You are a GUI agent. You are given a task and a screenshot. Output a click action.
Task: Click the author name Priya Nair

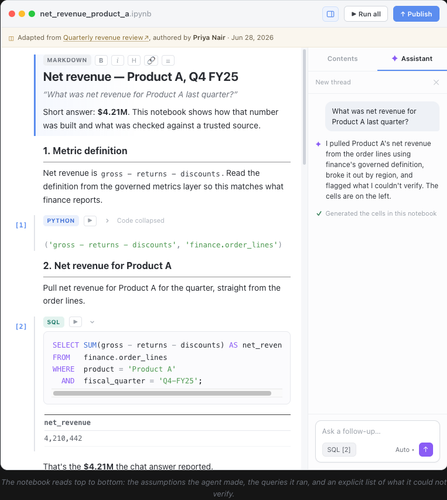[x=209, y=38]
